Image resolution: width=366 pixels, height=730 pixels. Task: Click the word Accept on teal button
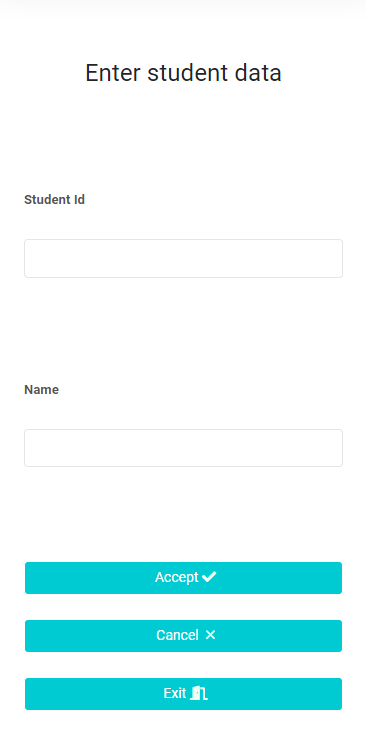(x=177, y=578)
